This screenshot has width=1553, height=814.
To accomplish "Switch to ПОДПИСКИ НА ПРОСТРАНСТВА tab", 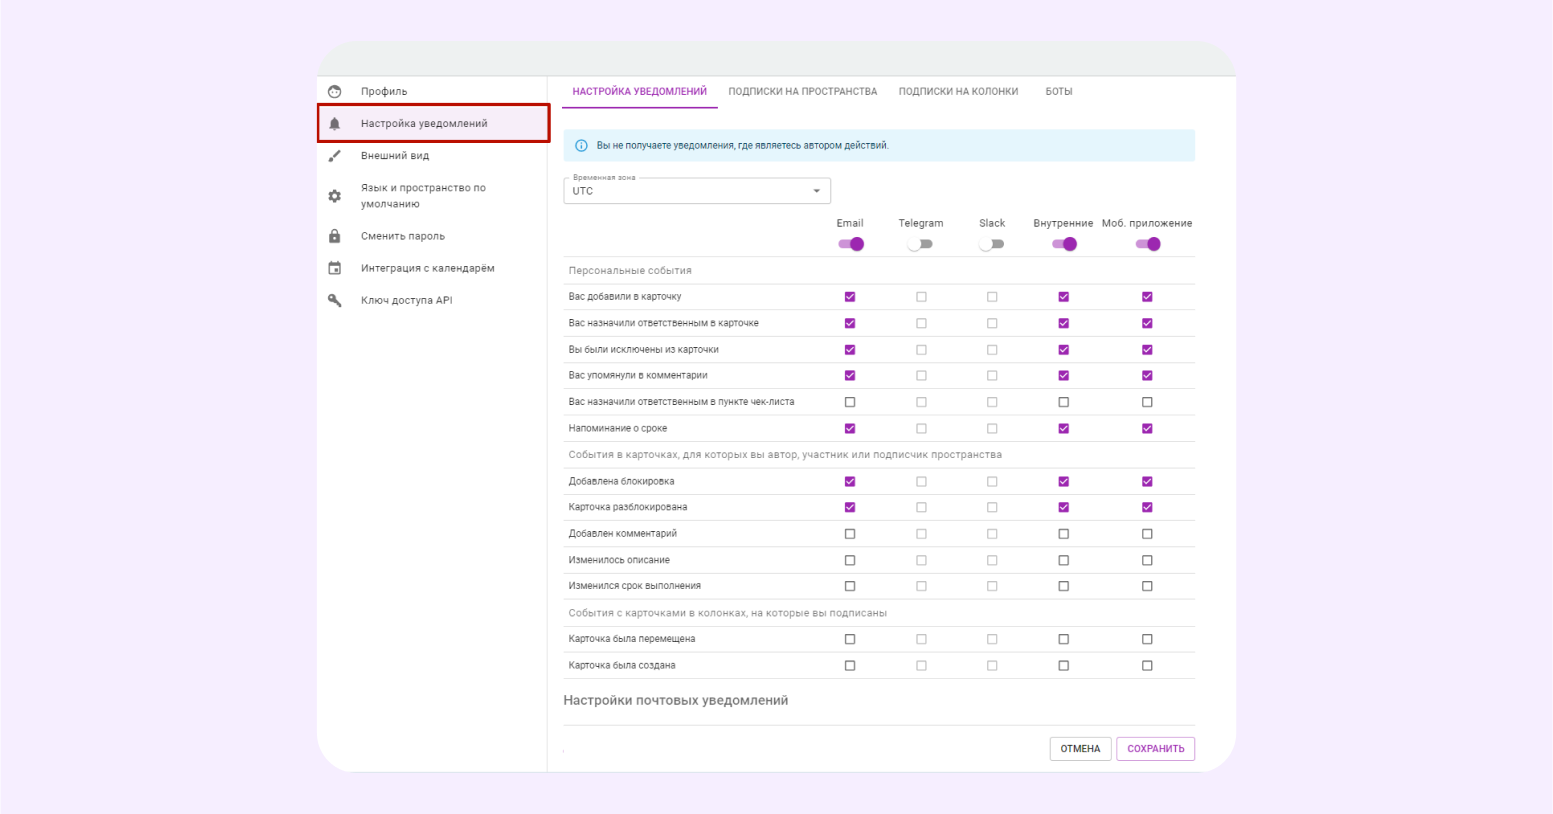I will [x=803, y=92].
